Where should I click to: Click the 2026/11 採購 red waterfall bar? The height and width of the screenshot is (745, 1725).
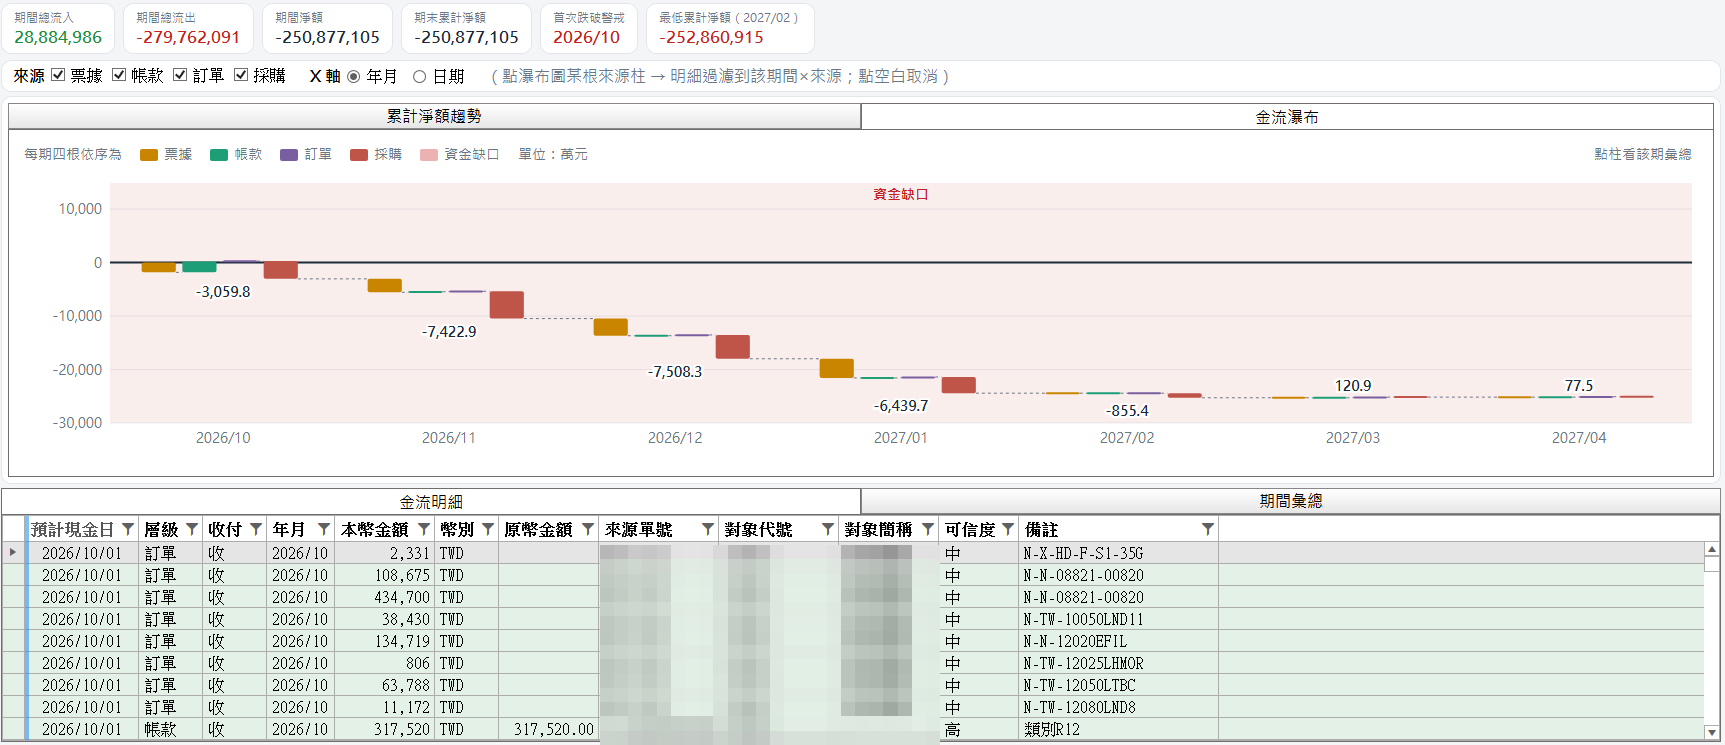point(507,305)
